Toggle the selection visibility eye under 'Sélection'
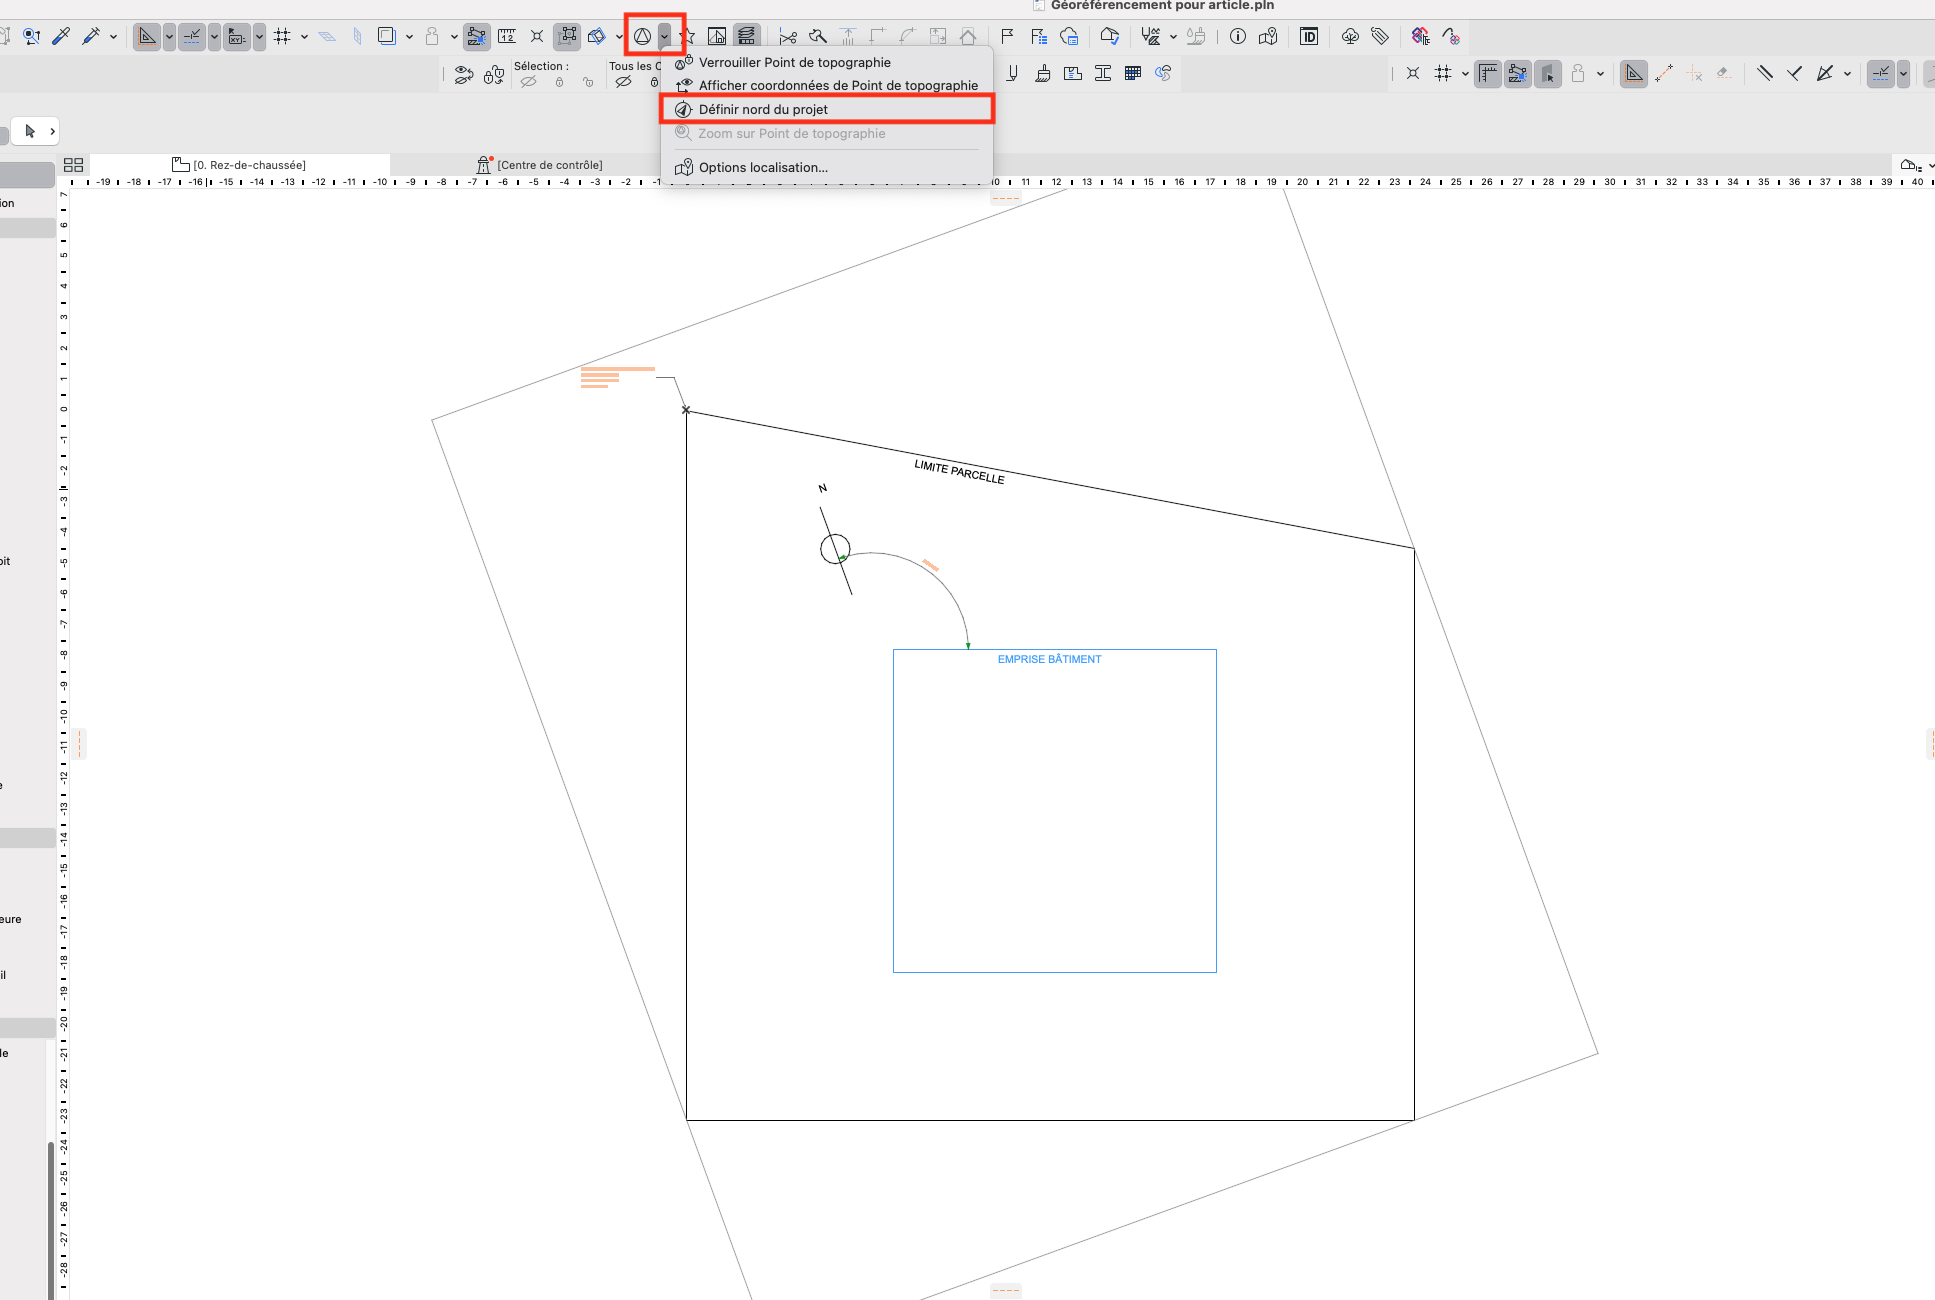Viewport: 1935px width, 1300px height. tap(528, 82)
